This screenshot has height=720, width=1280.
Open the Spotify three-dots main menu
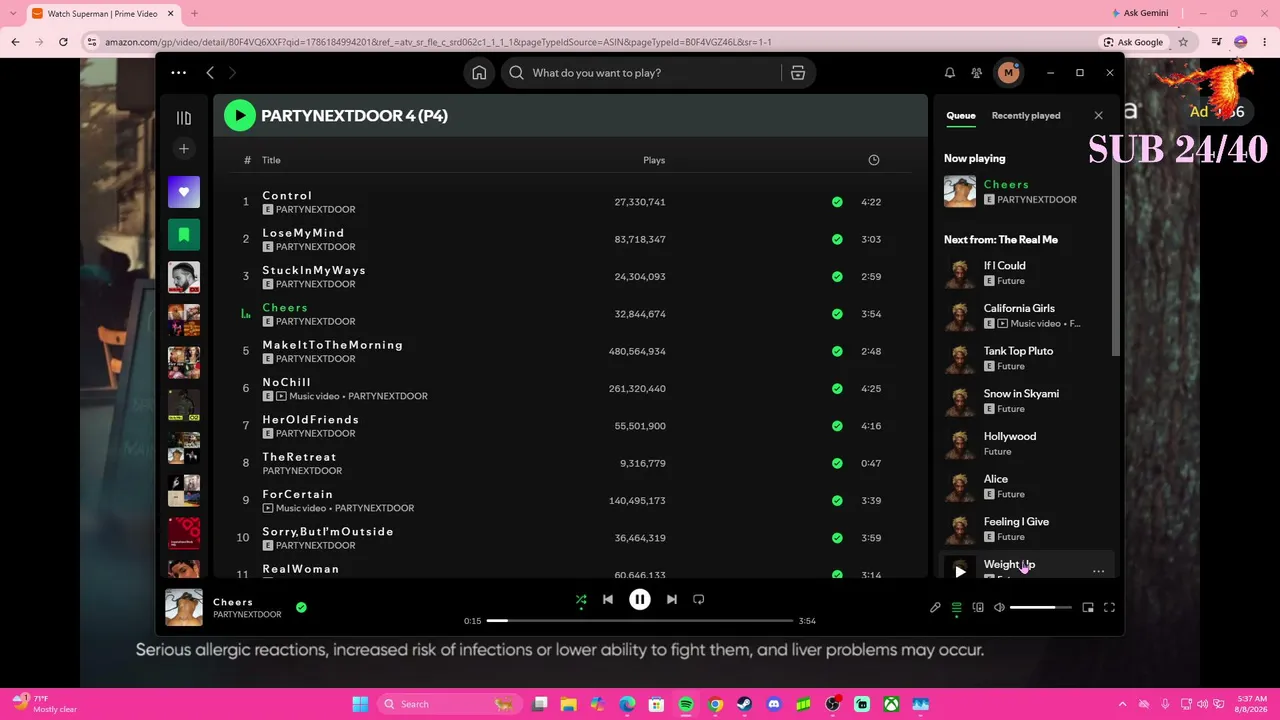coord(179,73)
